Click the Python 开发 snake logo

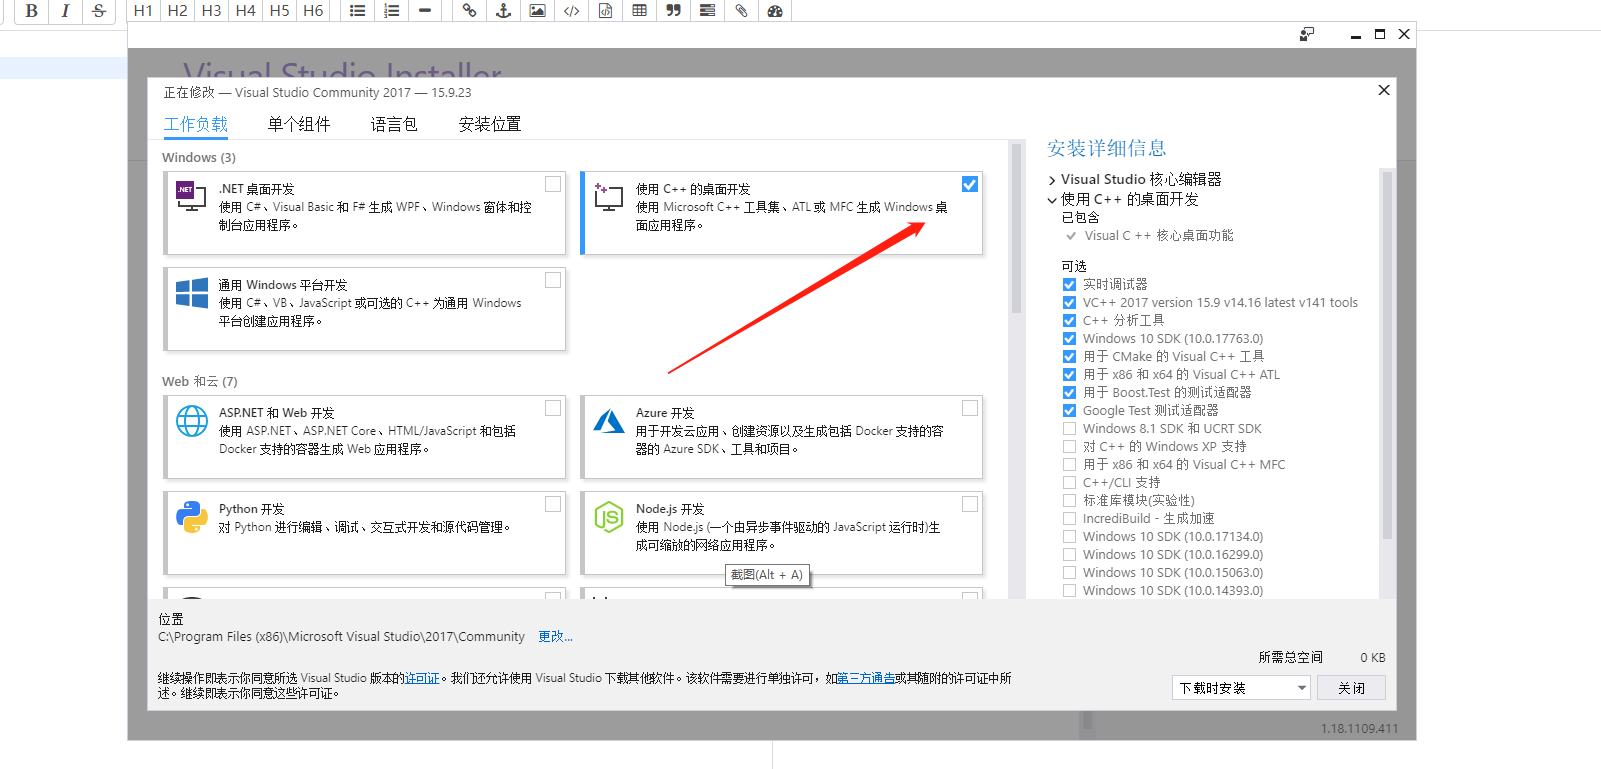click(x=192, y=517)
